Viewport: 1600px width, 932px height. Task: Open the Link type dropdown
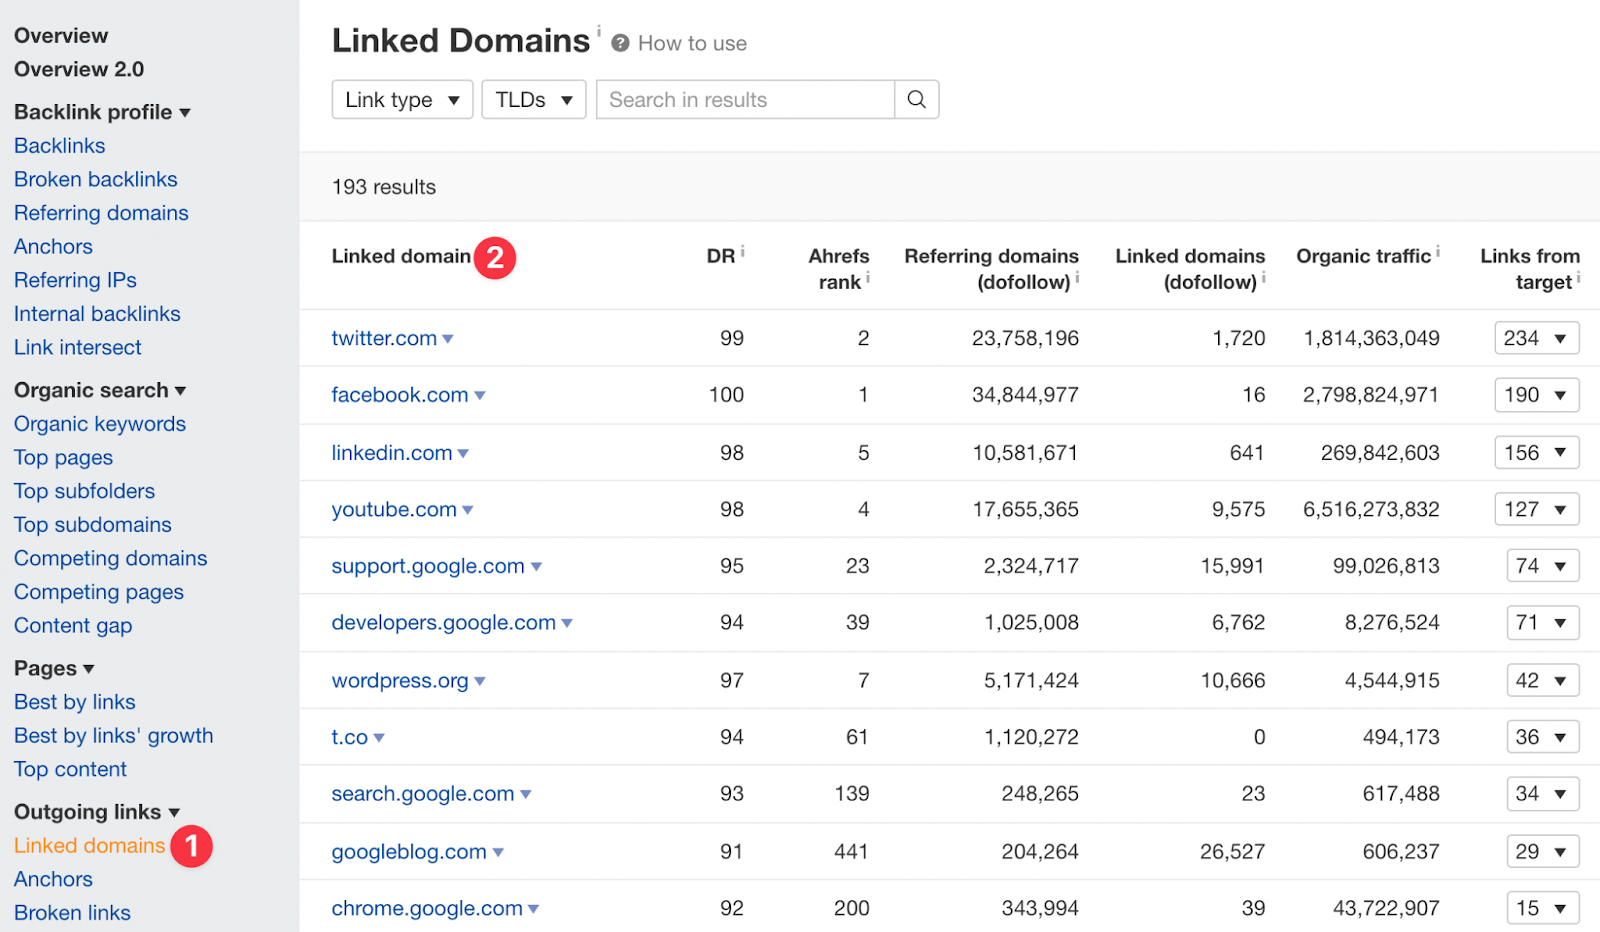pyautogui.click(x=402, y=100)
